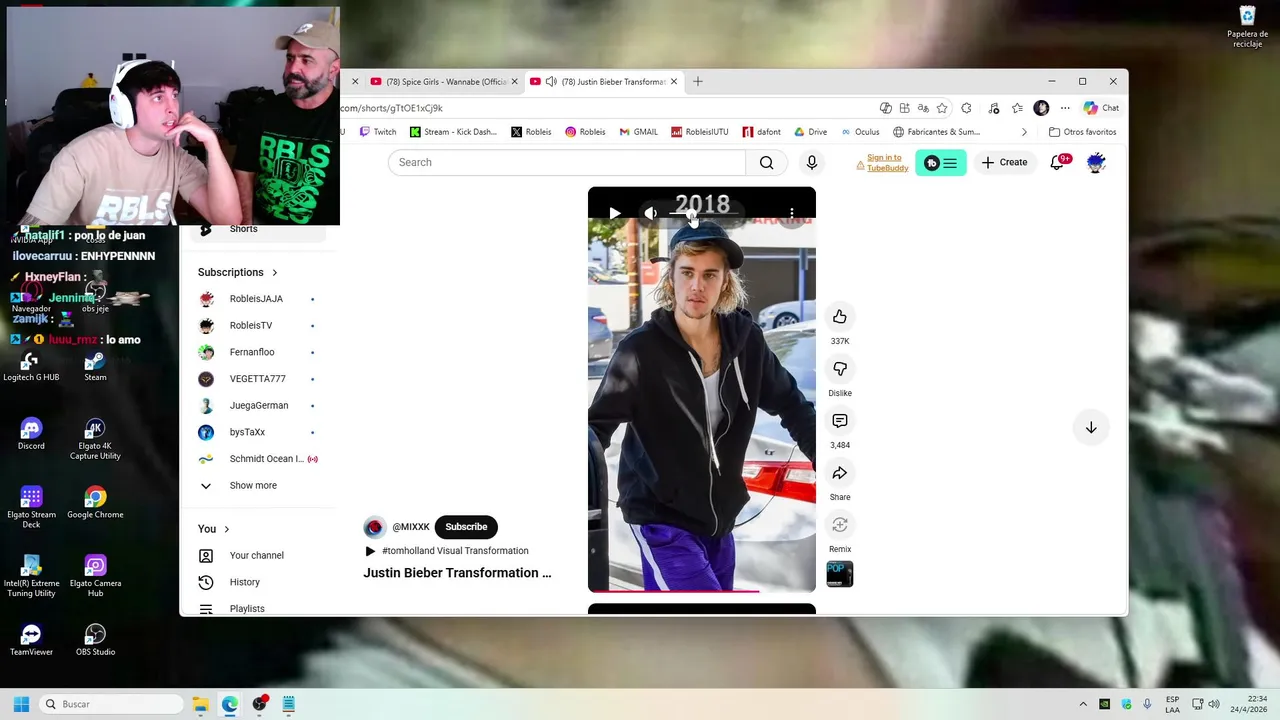Viewport: 1280px width, 720px height.
Task: Subscribe to @MIXXK channel
Action: [466, 527]
